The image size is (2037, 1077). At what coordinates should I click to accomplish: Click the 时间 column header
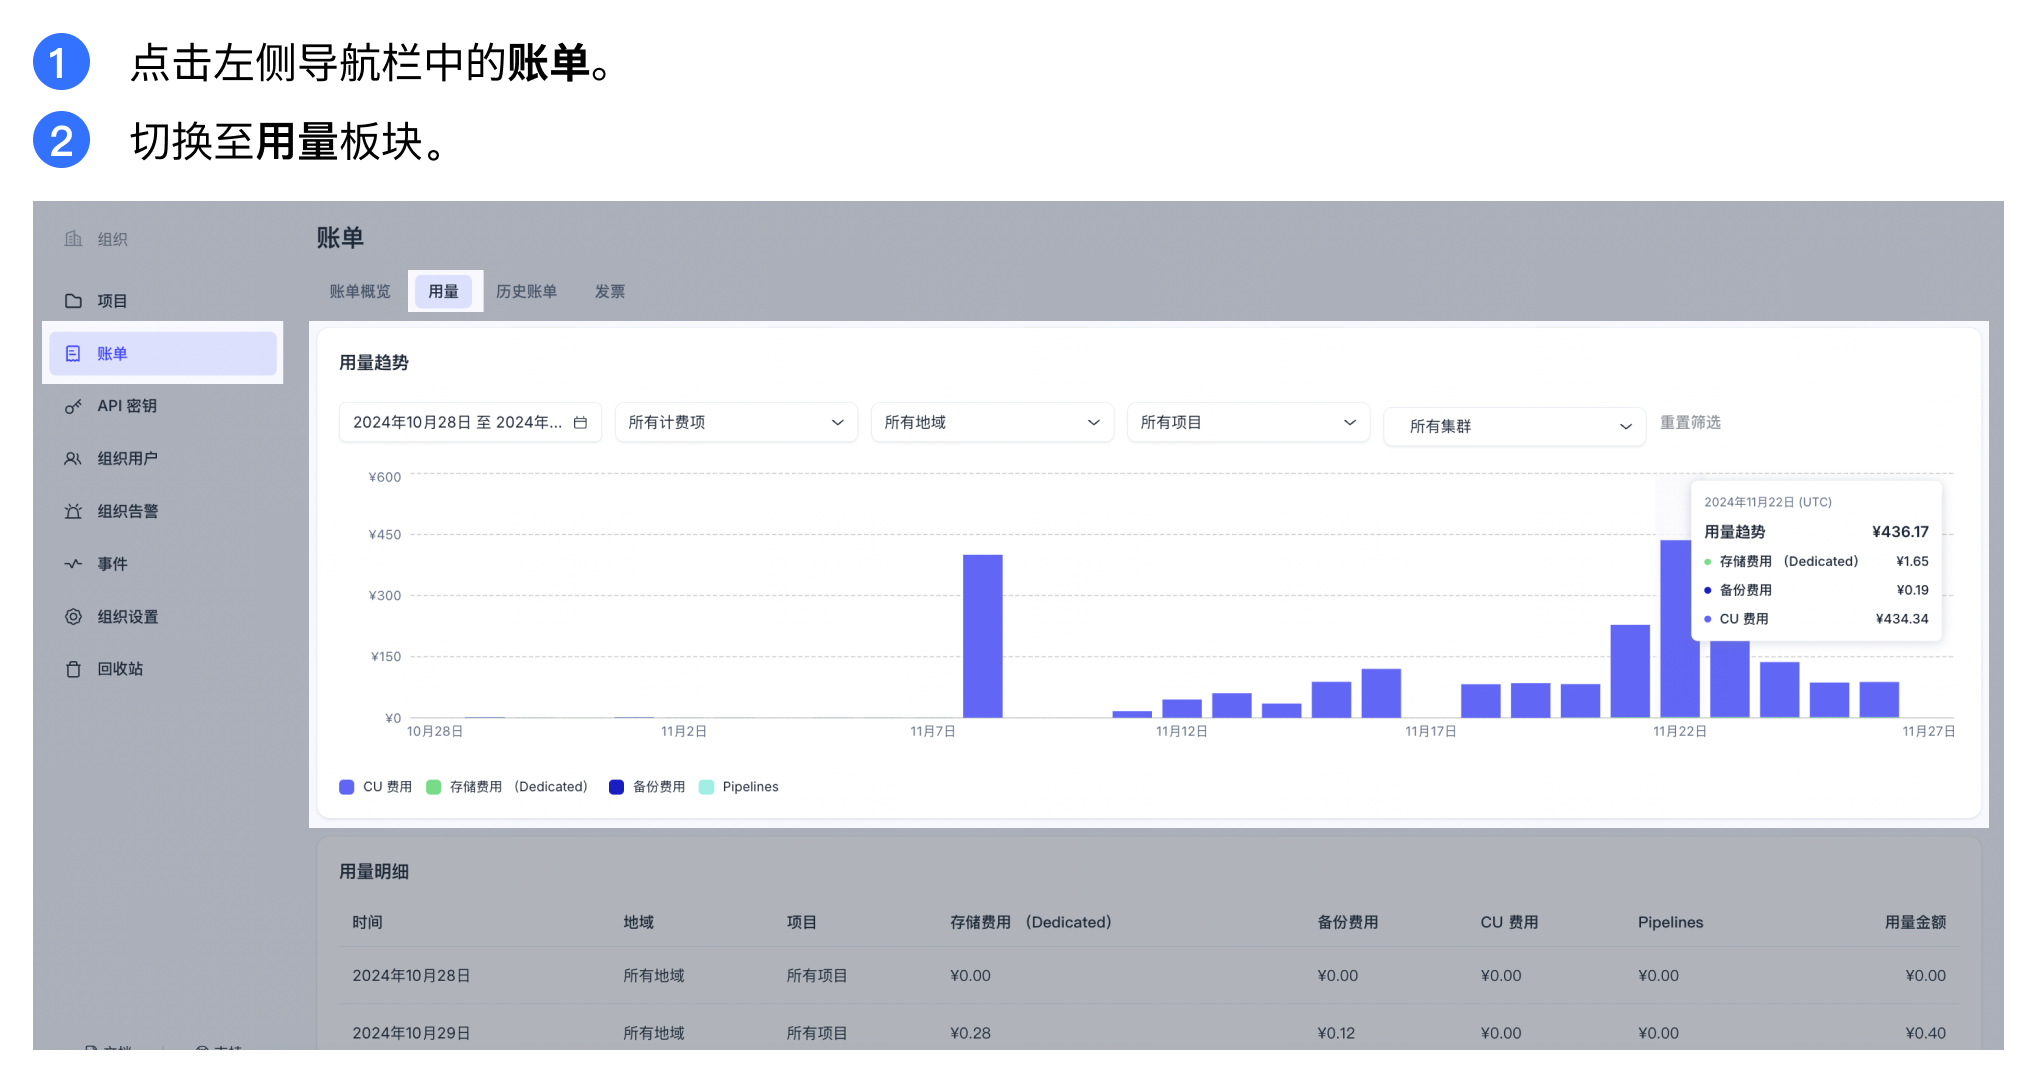367,922
